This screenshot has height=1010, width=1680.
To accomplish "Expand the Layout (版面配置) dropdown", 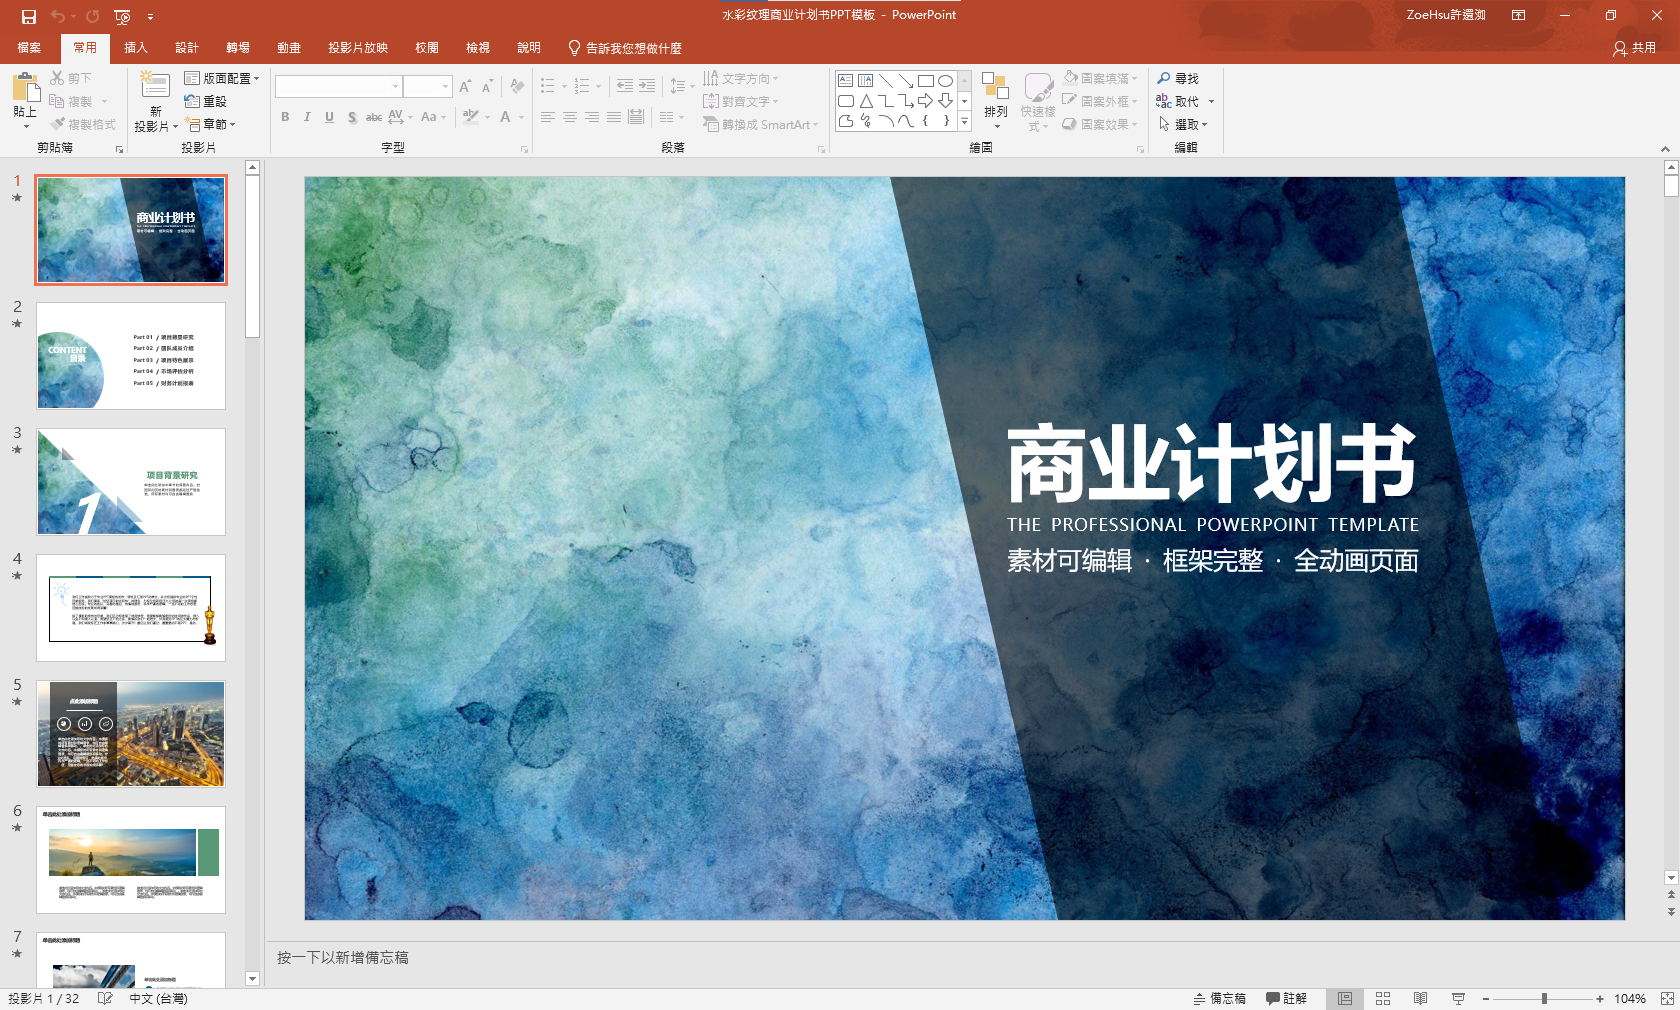I will pos(222,78).
